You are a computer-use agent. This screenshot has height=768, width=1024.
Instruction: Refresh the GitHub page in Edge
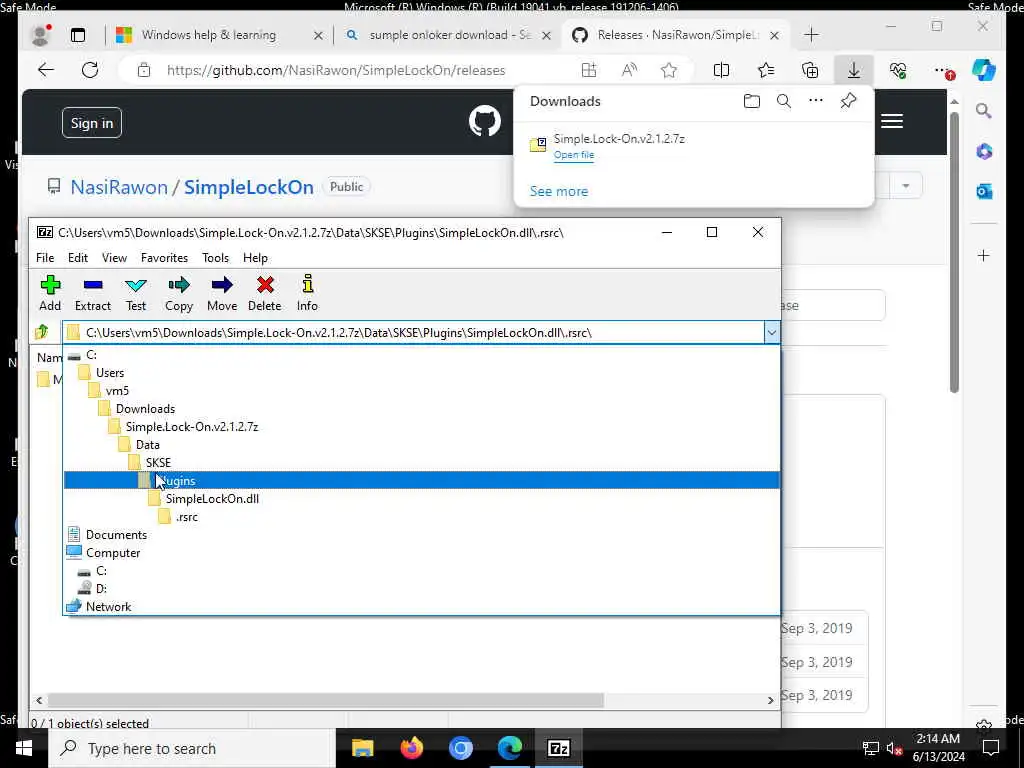pyautogui.click(x=90, y=70)
